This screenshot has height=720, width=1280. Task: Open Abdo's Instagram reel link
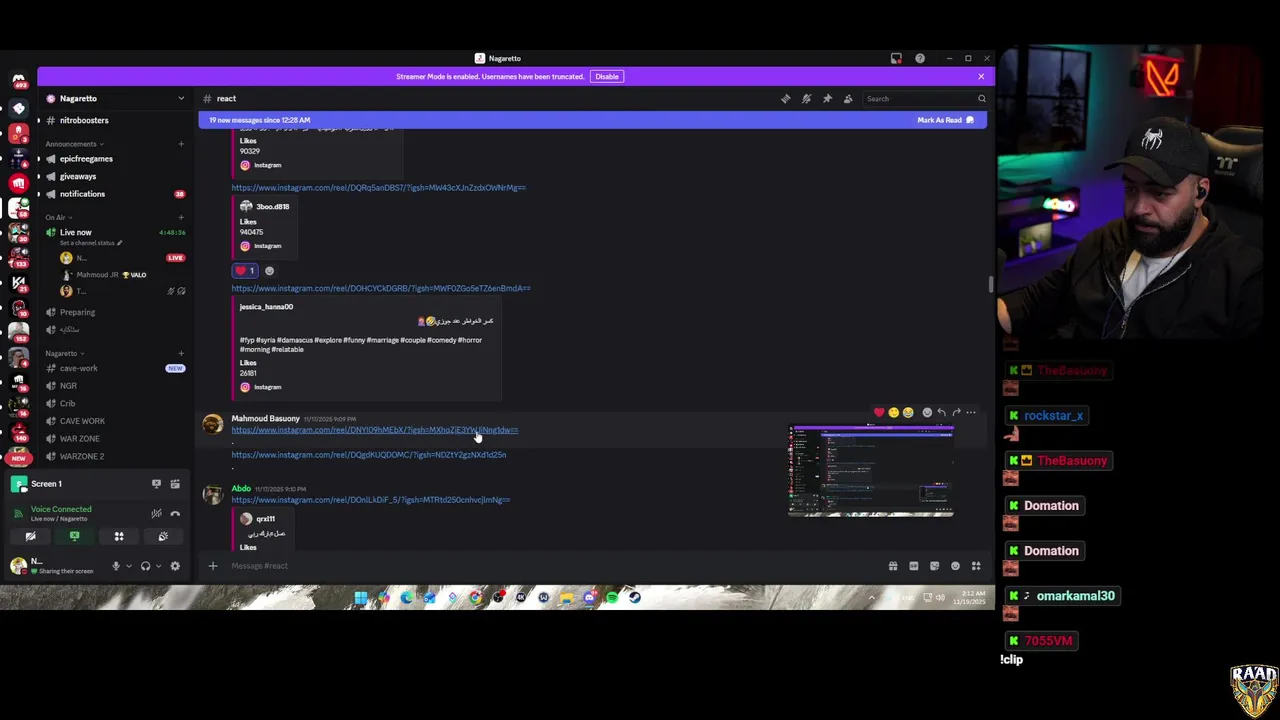pyautogui.click(x=371, y=500)
